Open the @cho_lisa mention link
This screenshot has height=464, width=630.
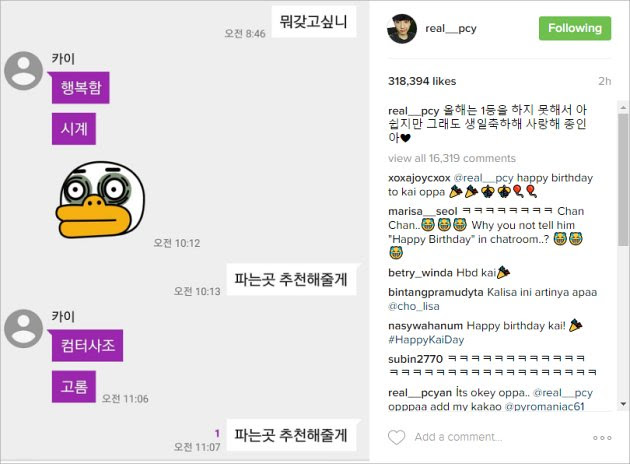click(414, 307)
